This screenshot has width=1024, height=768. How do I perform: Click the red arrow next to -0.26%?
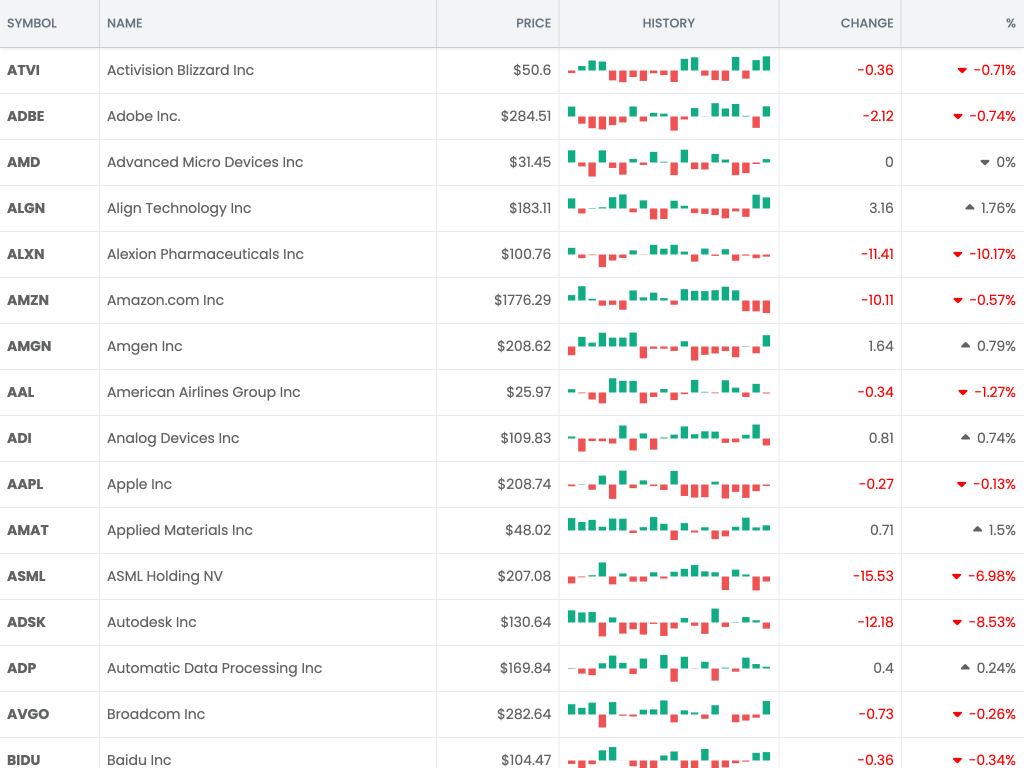pos(957,715)
